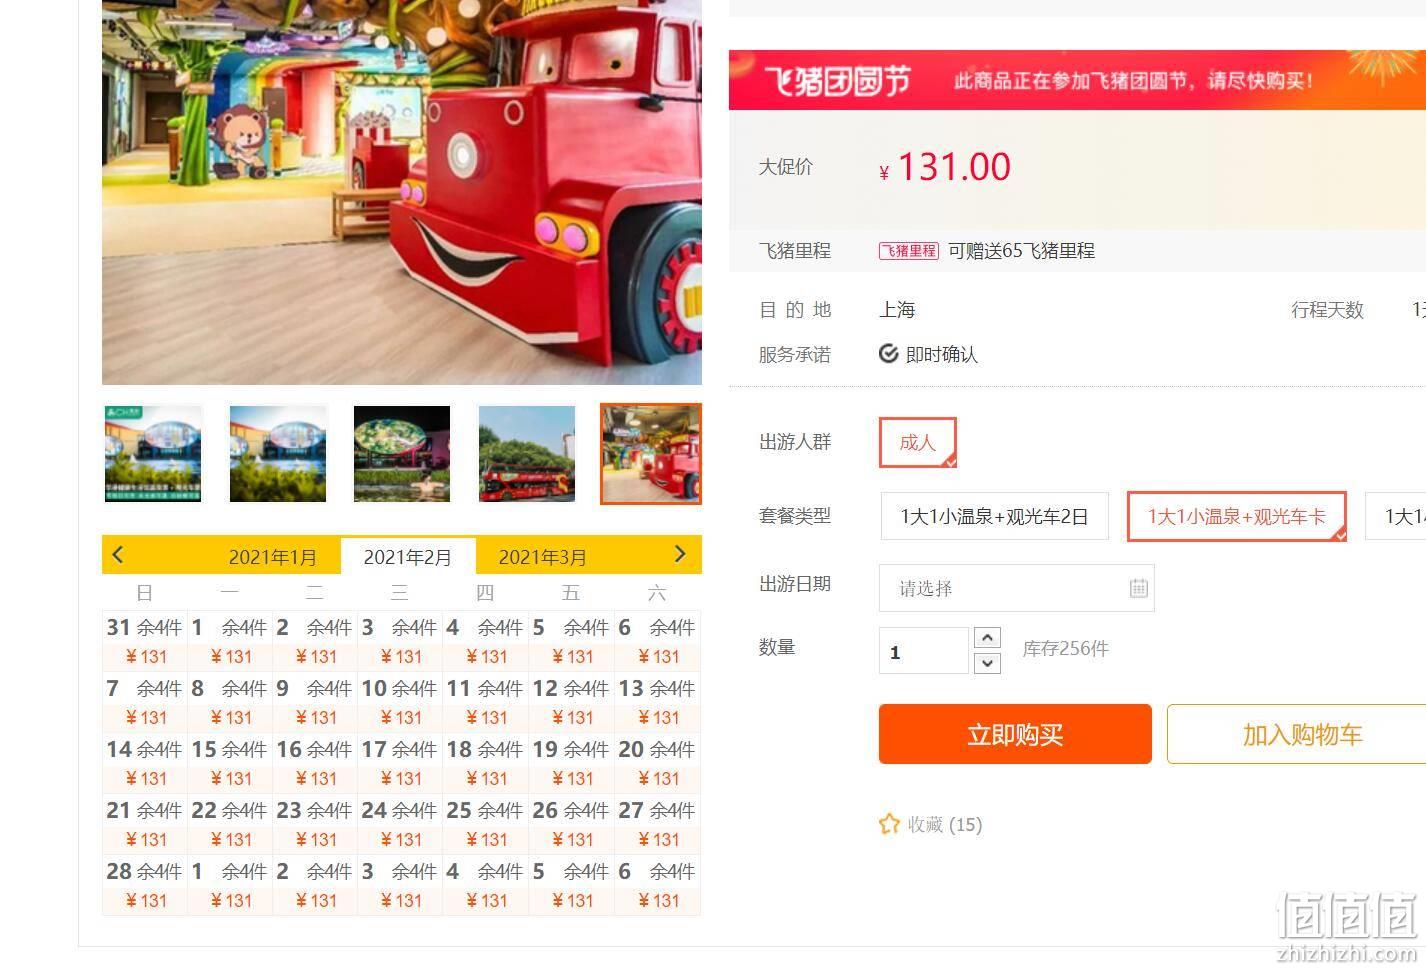Decrease quantity with the down arrow
The height and width of the screenshot is (971, 1426).
pos(987,663)
